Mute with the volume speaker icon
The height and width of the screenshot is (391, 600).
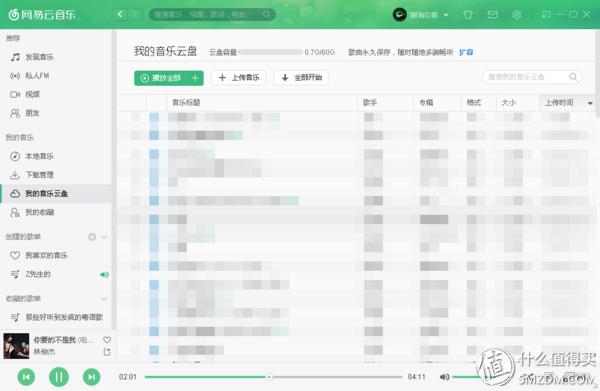(x=444, y=377)
